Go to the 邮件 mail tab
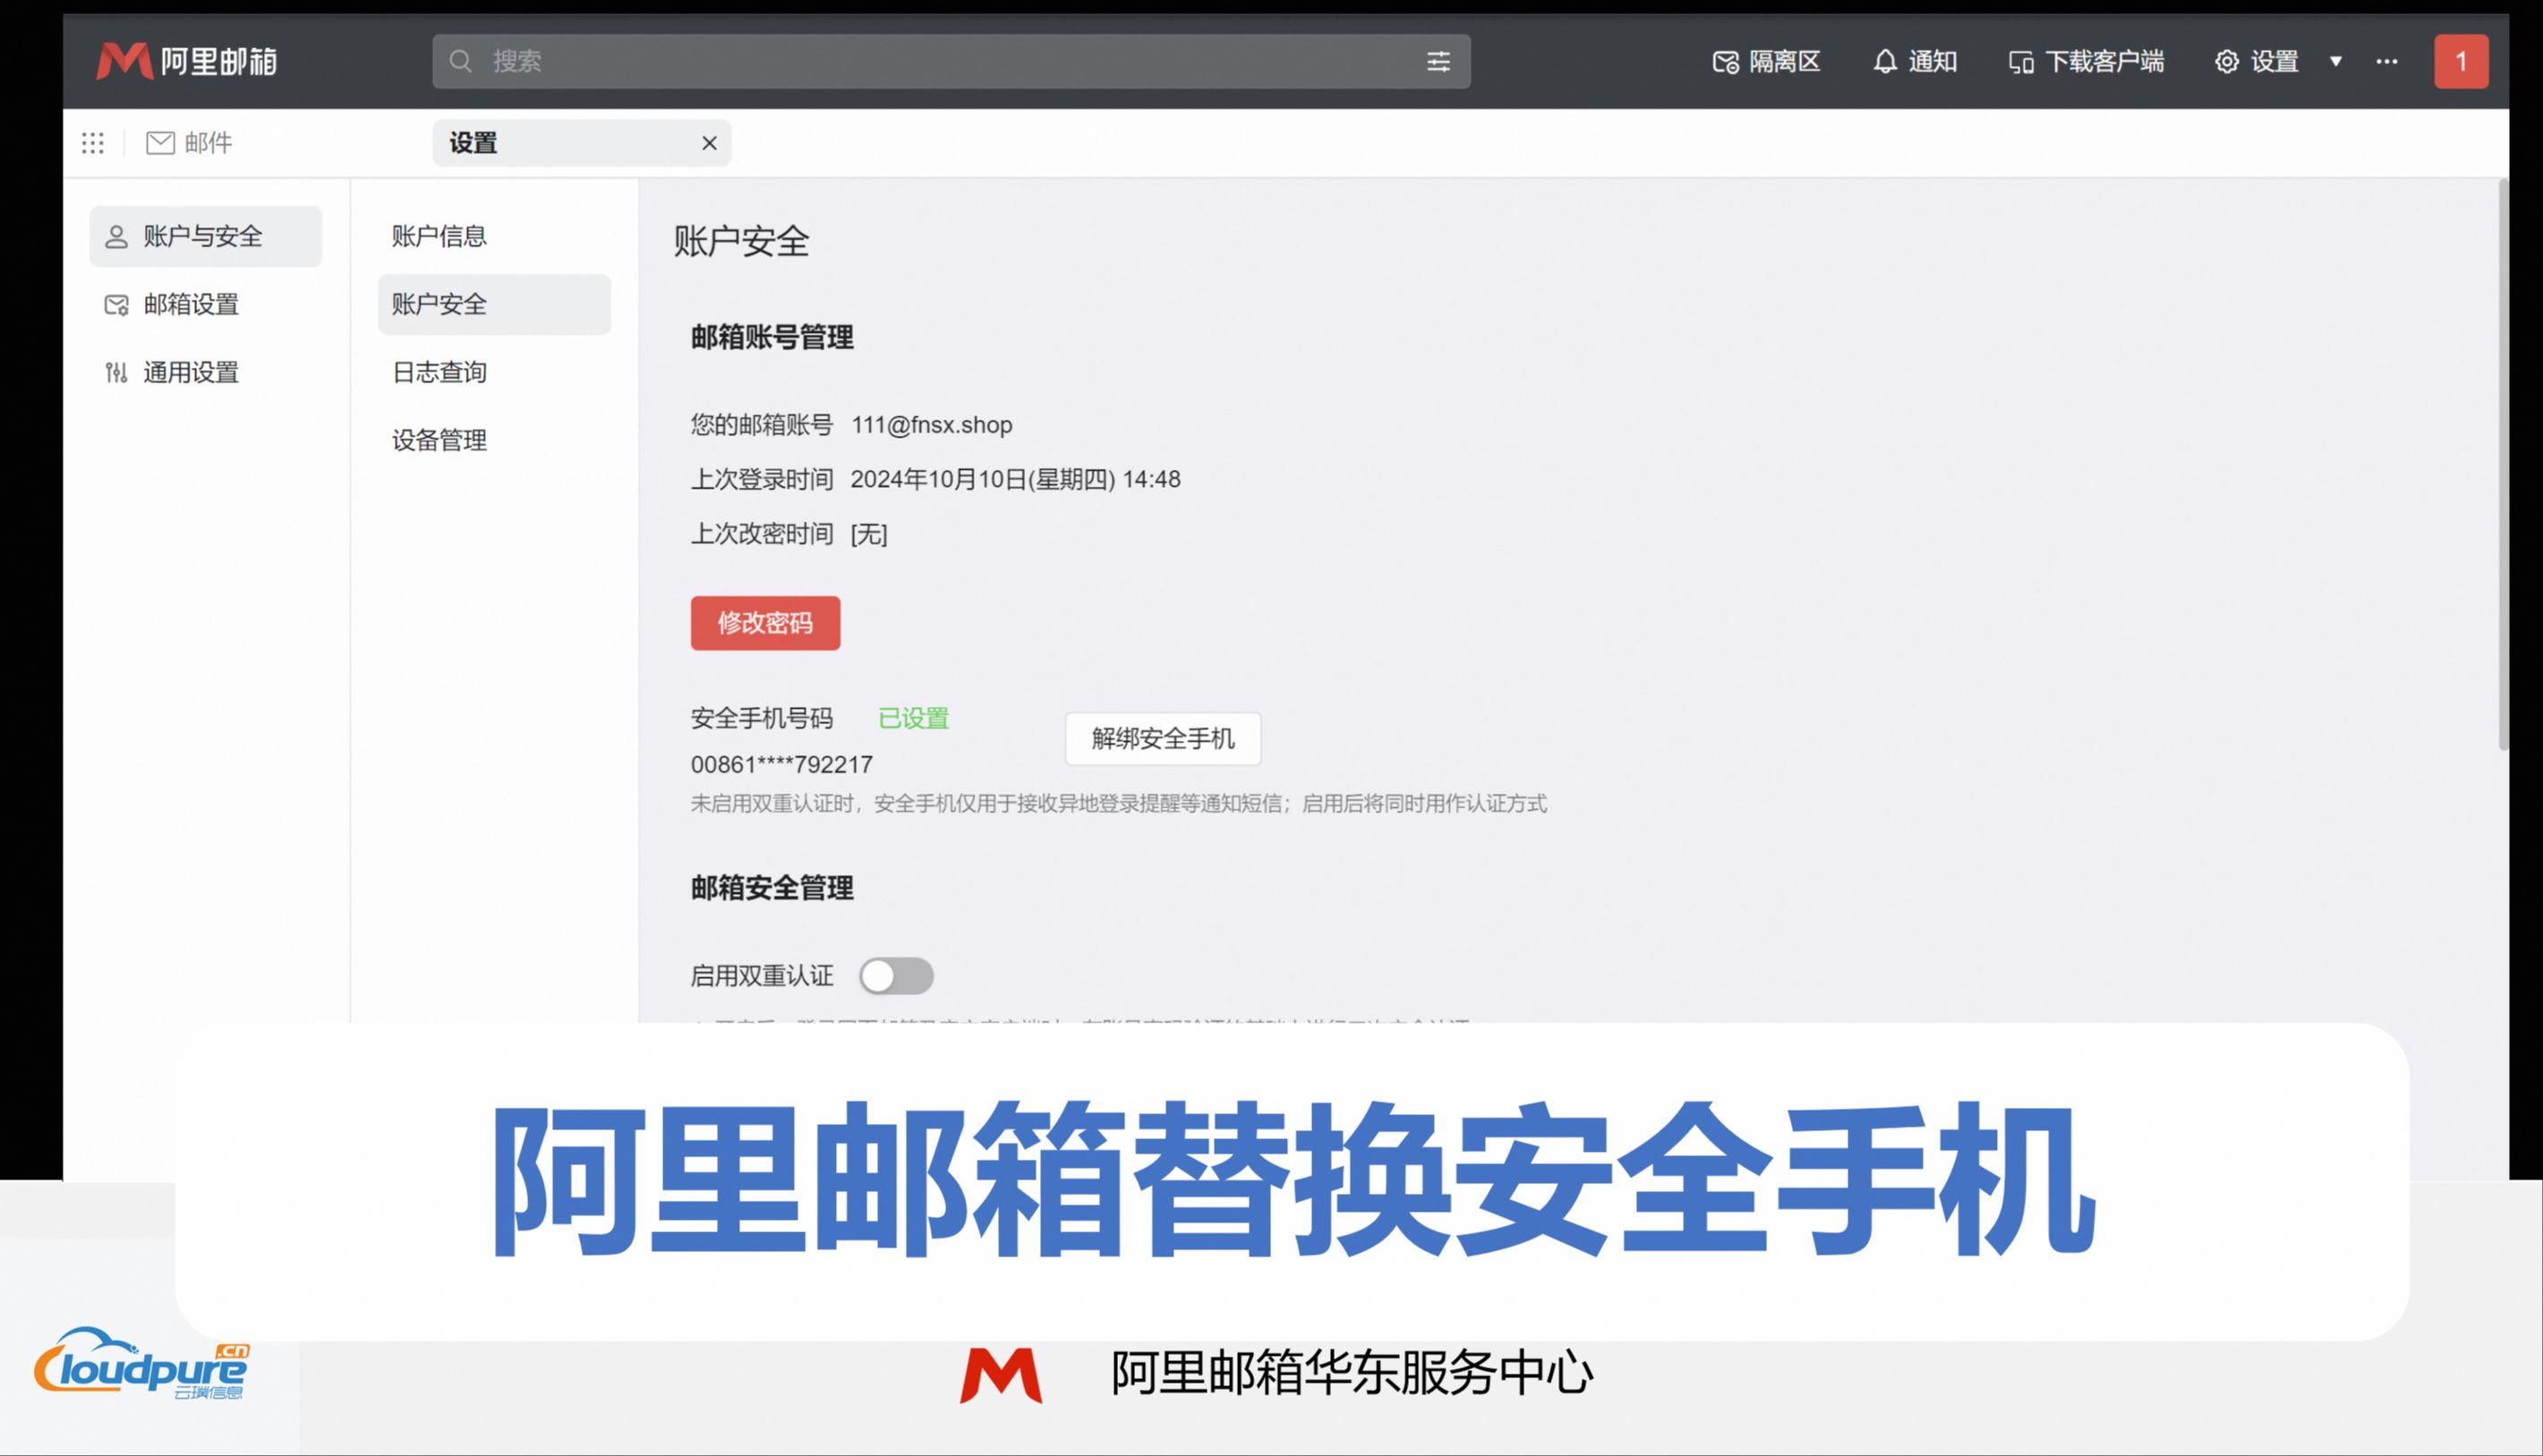 (189, 143)
